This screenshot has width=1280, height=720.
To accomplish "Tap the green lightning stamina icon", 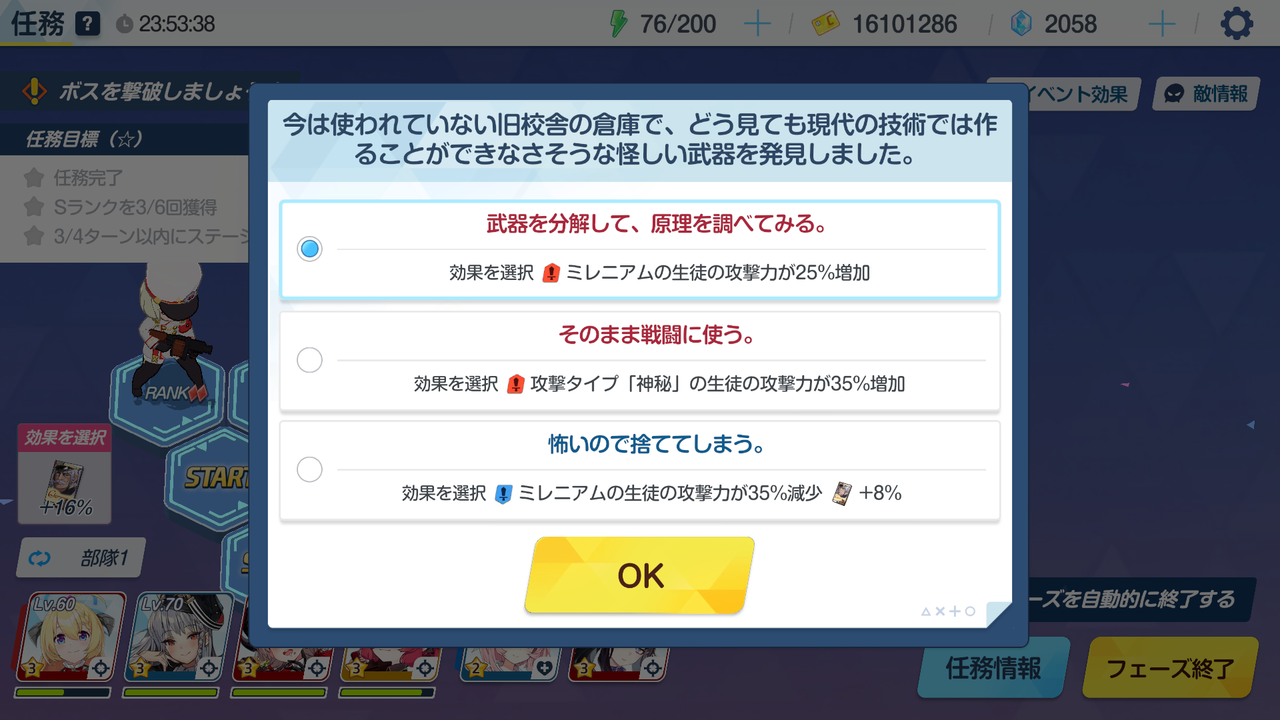I will [619, 23].
